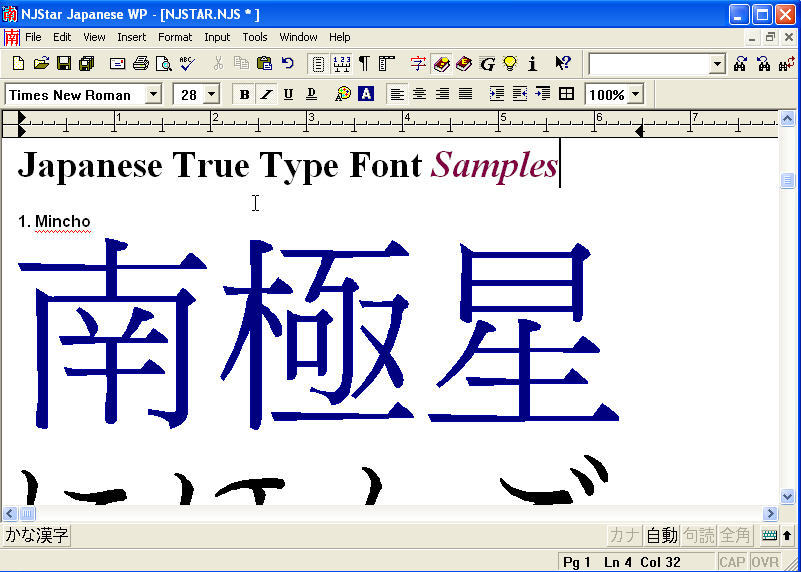
Task: Click the Save floppy disk icon
Action: (63, 64)
